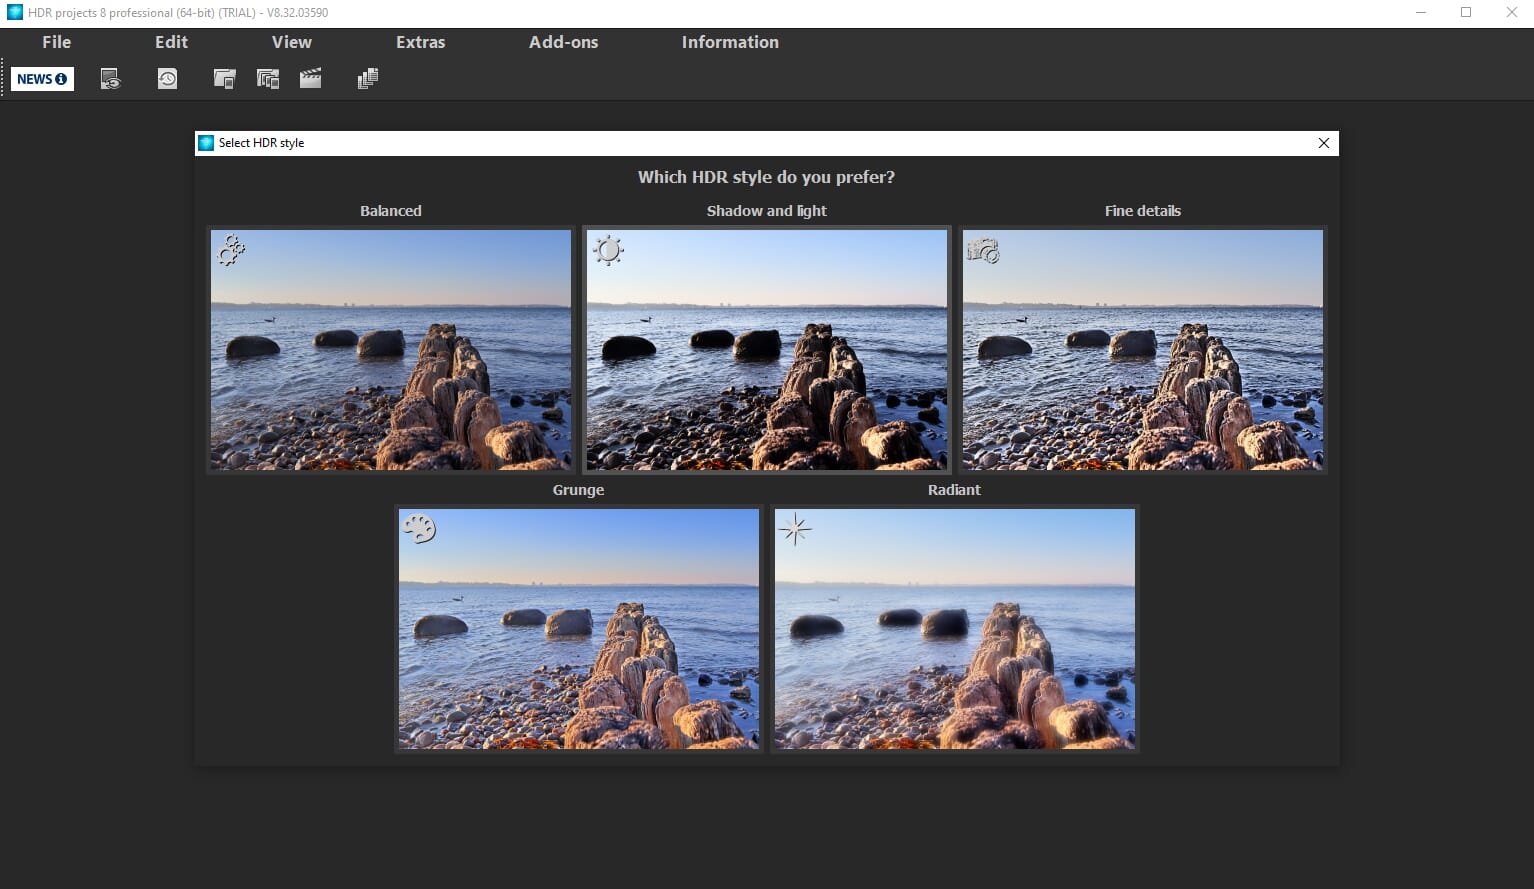Open the recent history clock icon
1534x889 pixels.
click(x=167, y=79)
